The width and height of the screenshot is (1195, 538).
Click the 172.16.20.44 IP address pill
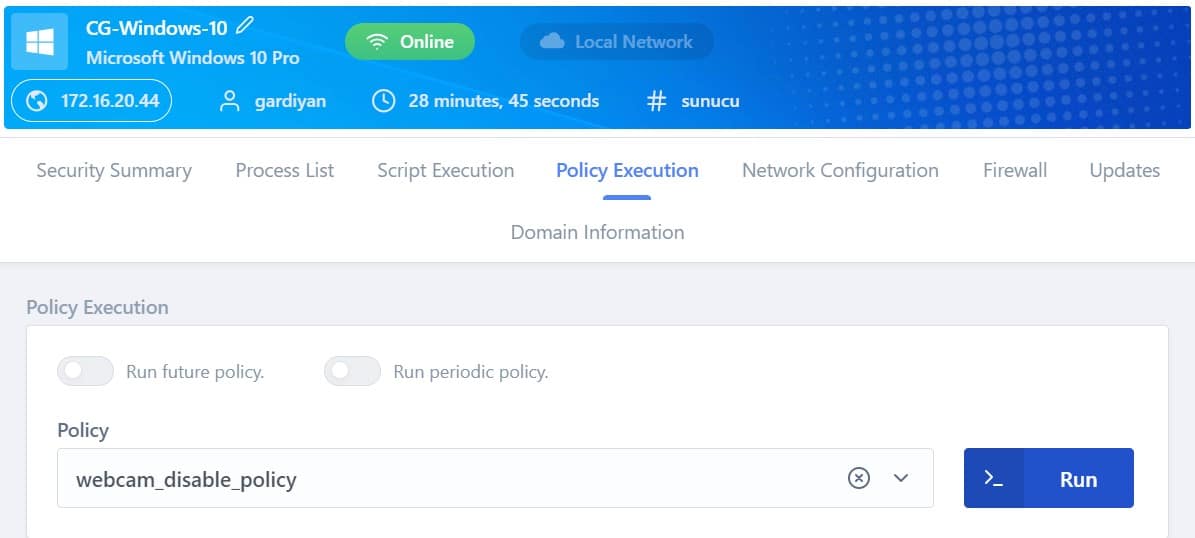(91, 101)
